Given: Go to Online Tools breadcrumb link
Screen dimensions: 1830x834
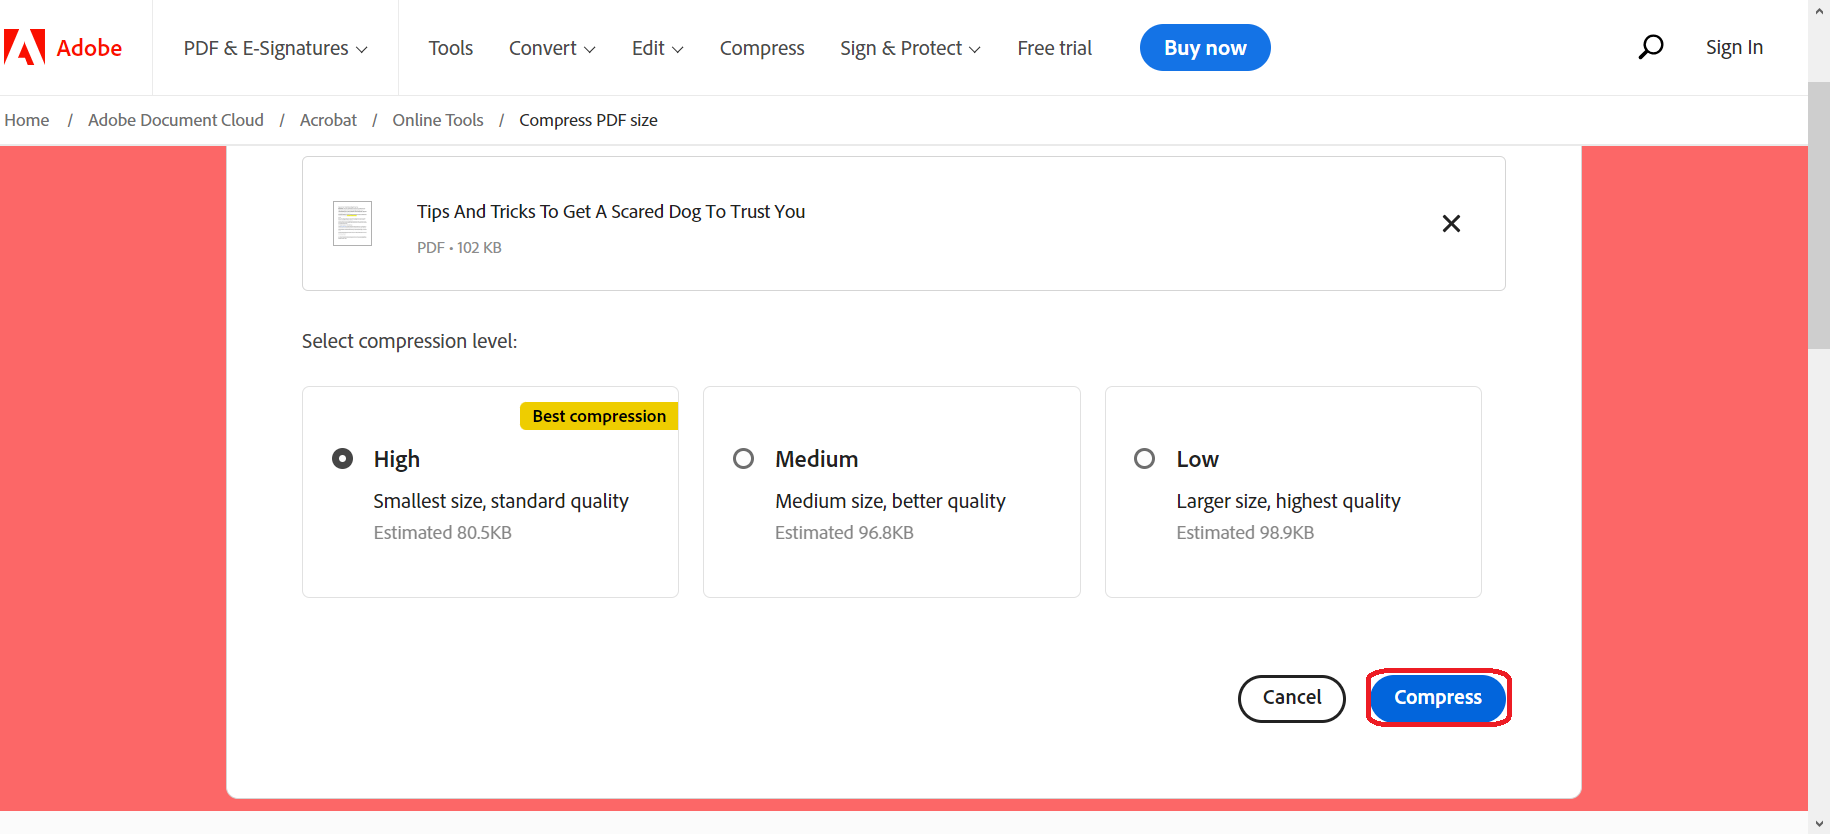Looking at the screenshot, I should (x=438, y=120).
